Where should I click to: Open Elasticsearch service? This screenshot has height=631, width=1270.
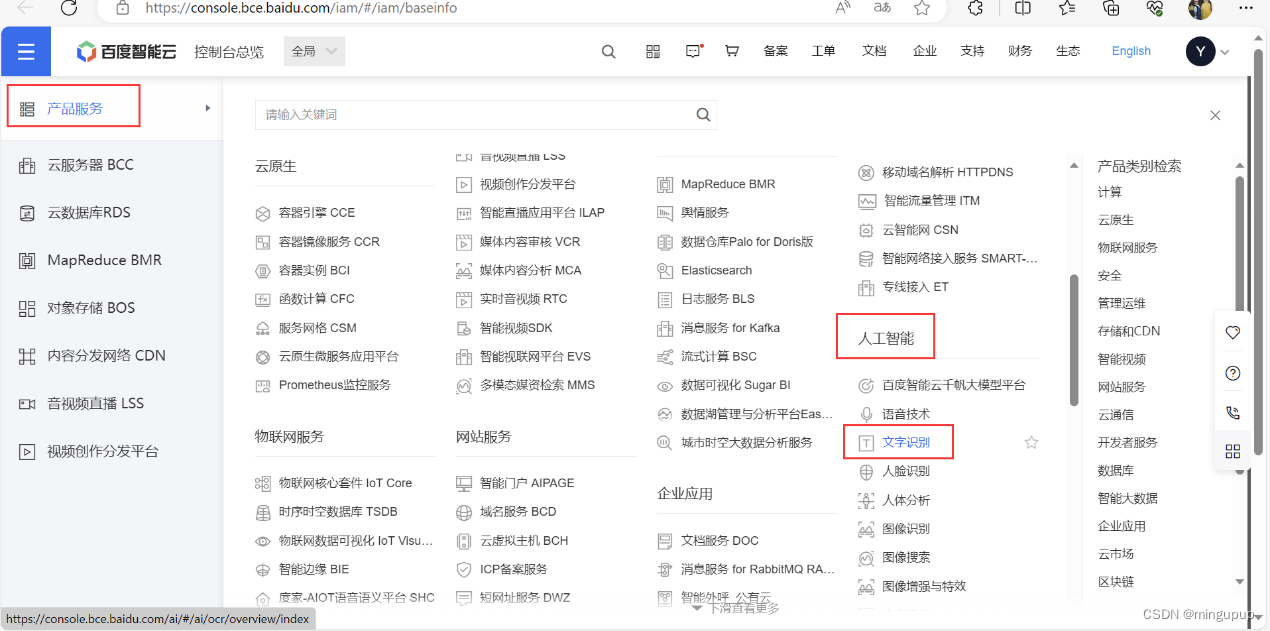(x=716, y=270)
